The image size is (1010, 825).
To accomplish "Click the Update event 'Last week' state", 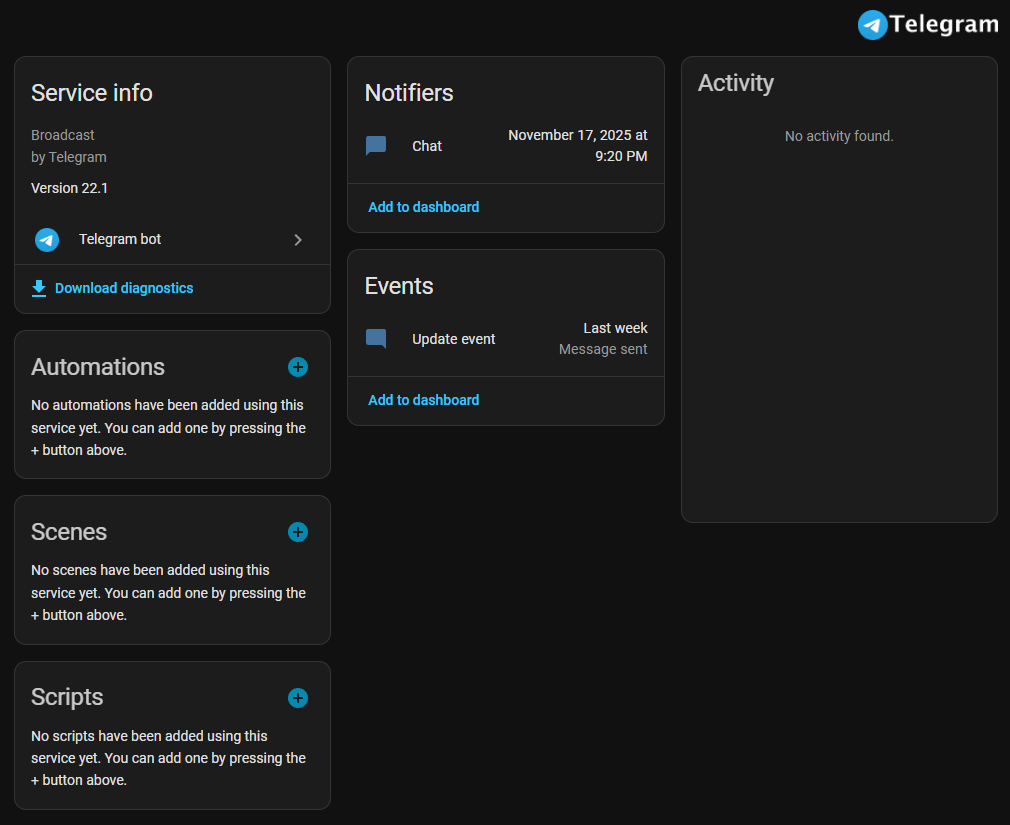I will coord(615,328).
